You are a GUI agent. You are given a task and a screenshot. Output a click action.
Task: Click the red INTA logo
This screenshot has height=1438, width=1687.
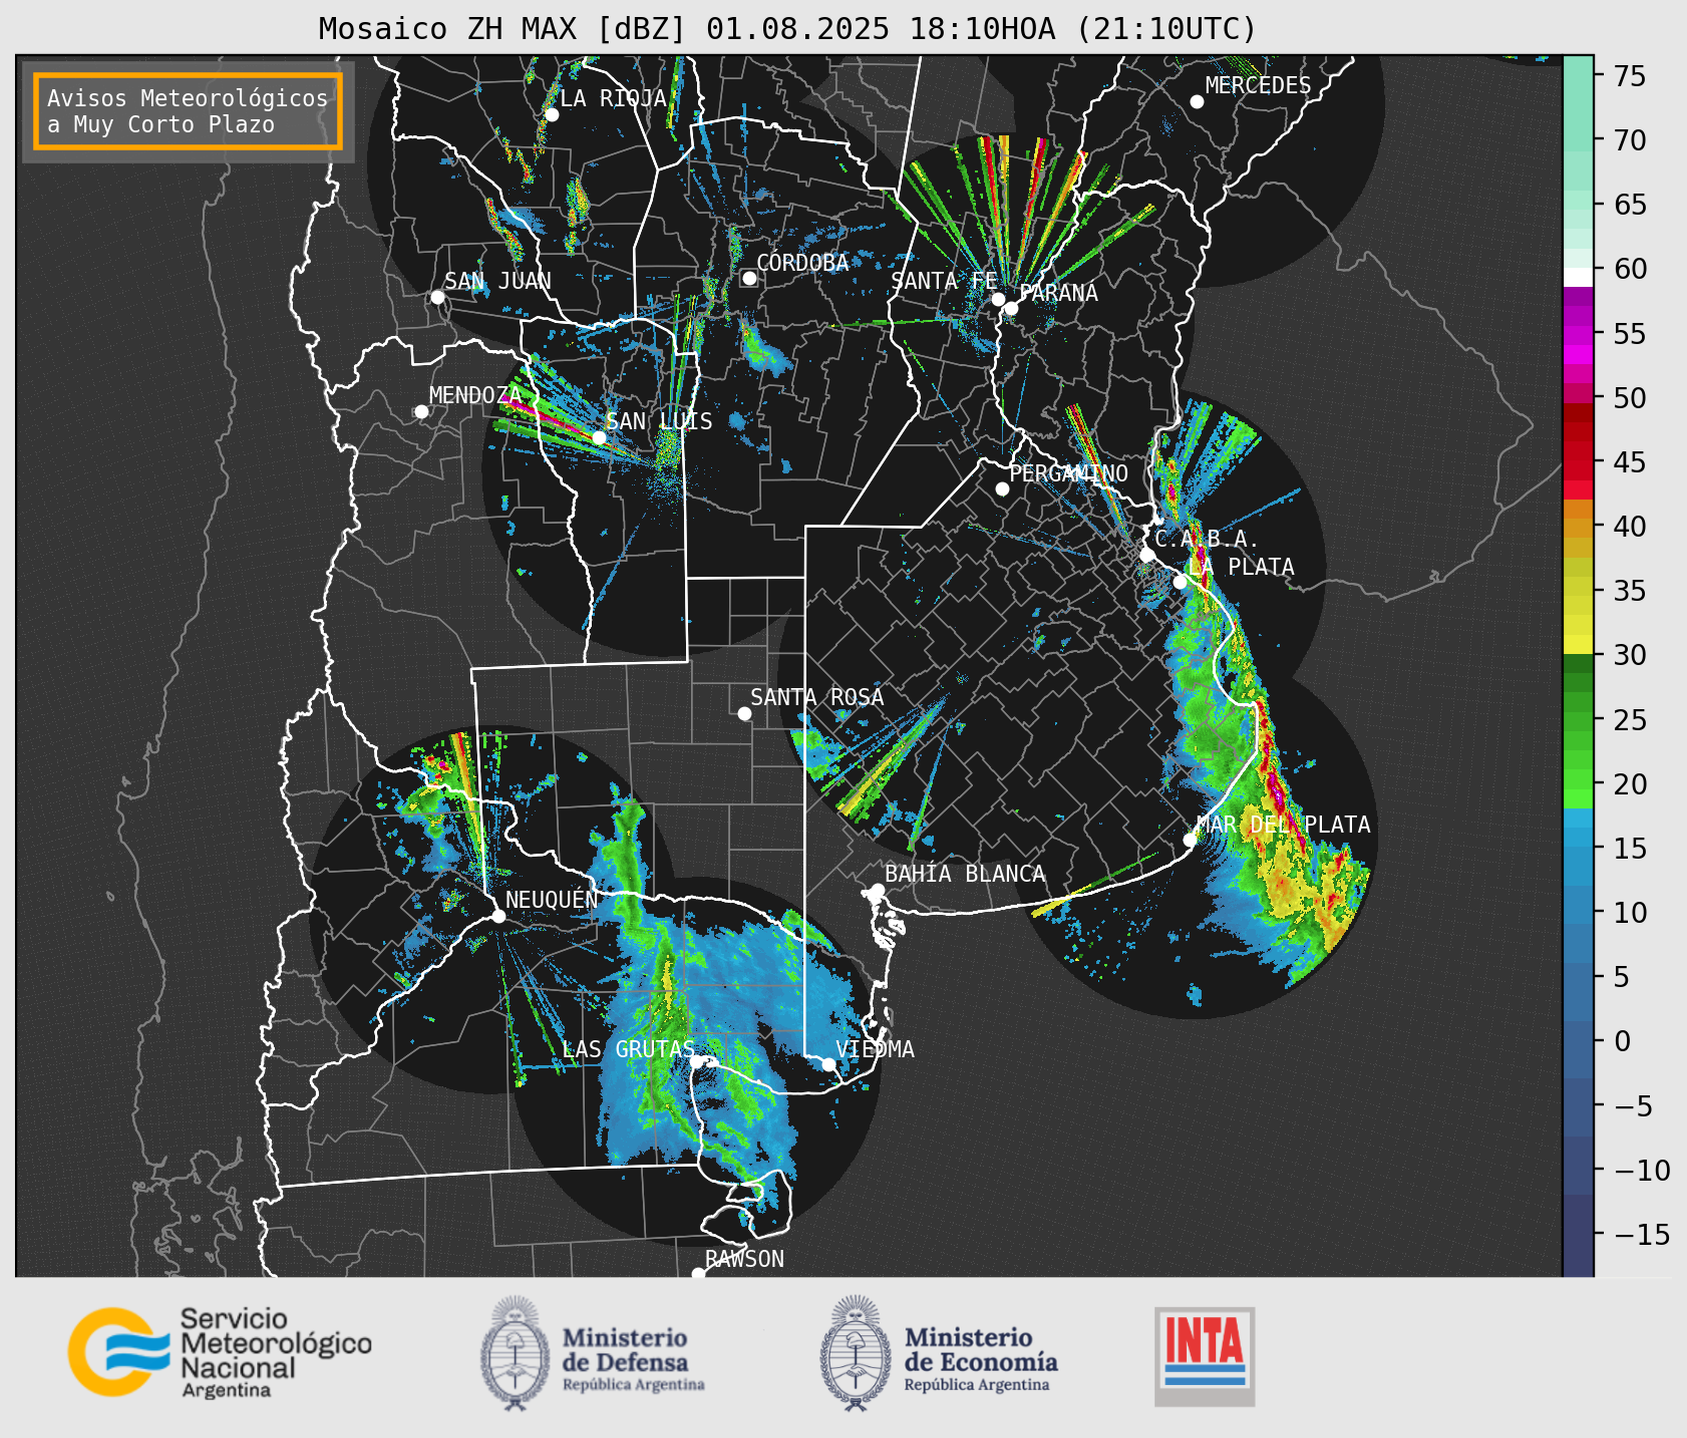[1204, 1356]
